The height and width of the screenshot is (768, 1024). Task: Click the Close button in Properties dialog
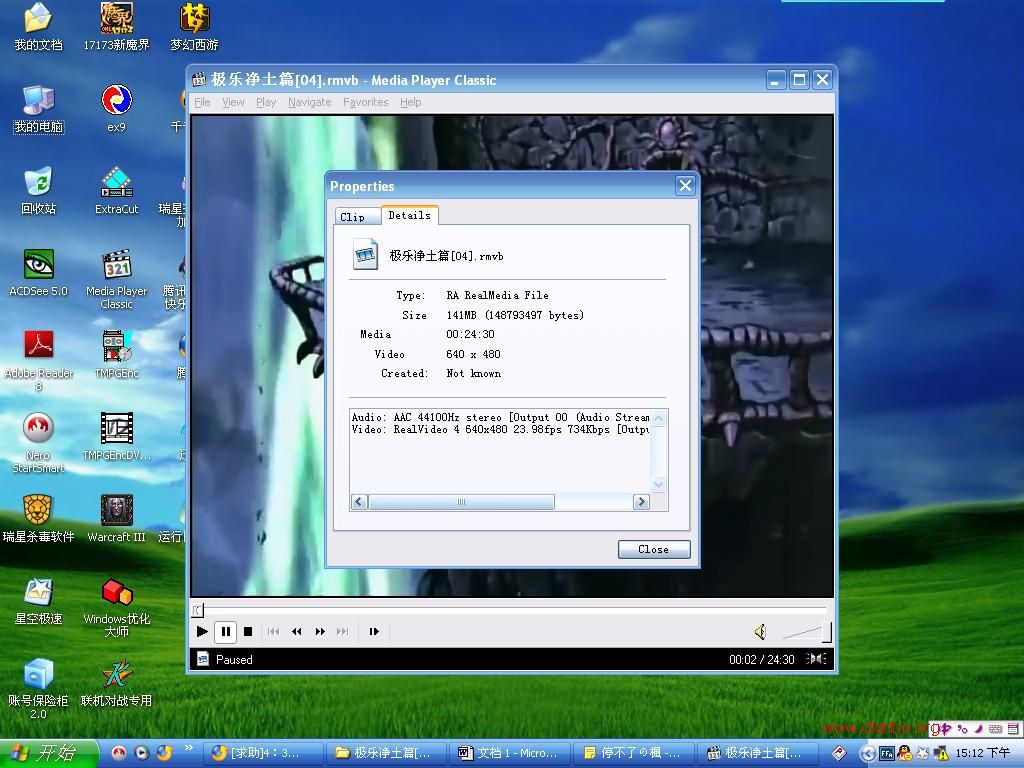tap(654, 549)
